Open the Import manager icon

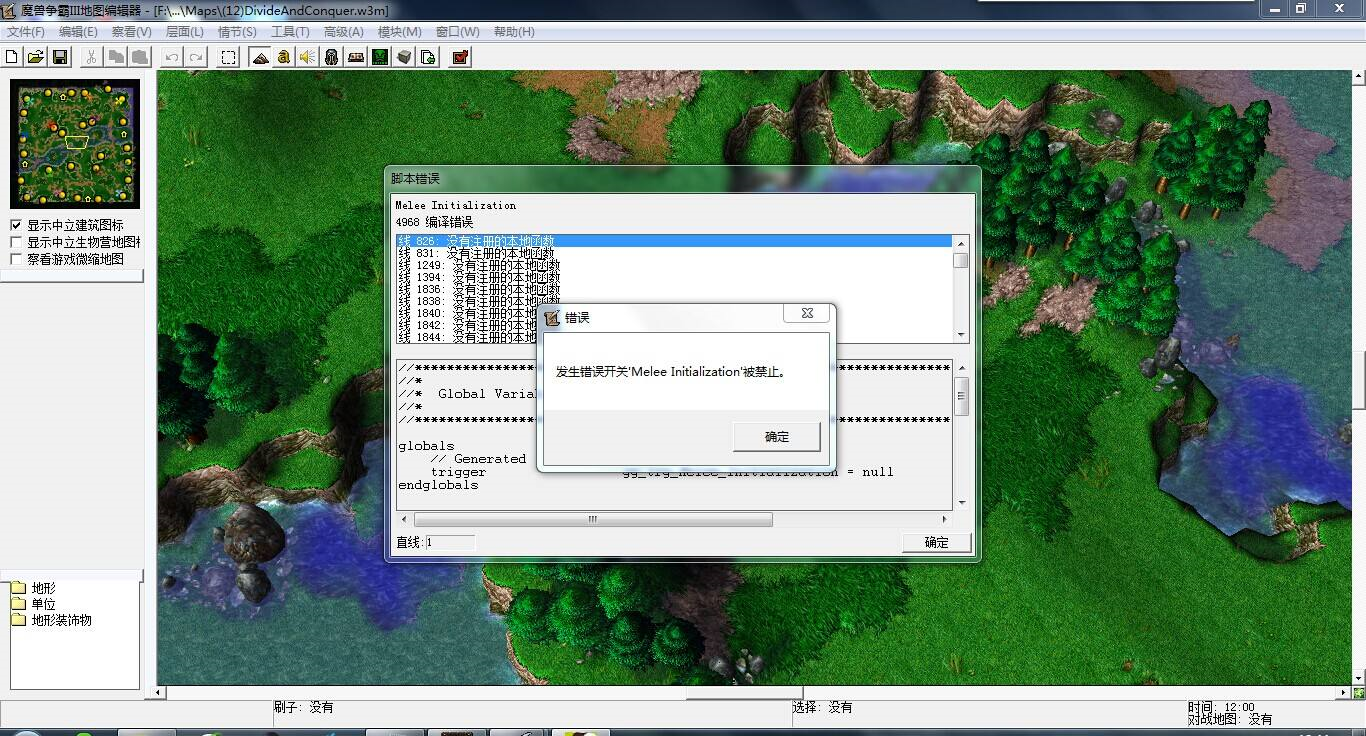pyautogui.click(x=428, y=57)
